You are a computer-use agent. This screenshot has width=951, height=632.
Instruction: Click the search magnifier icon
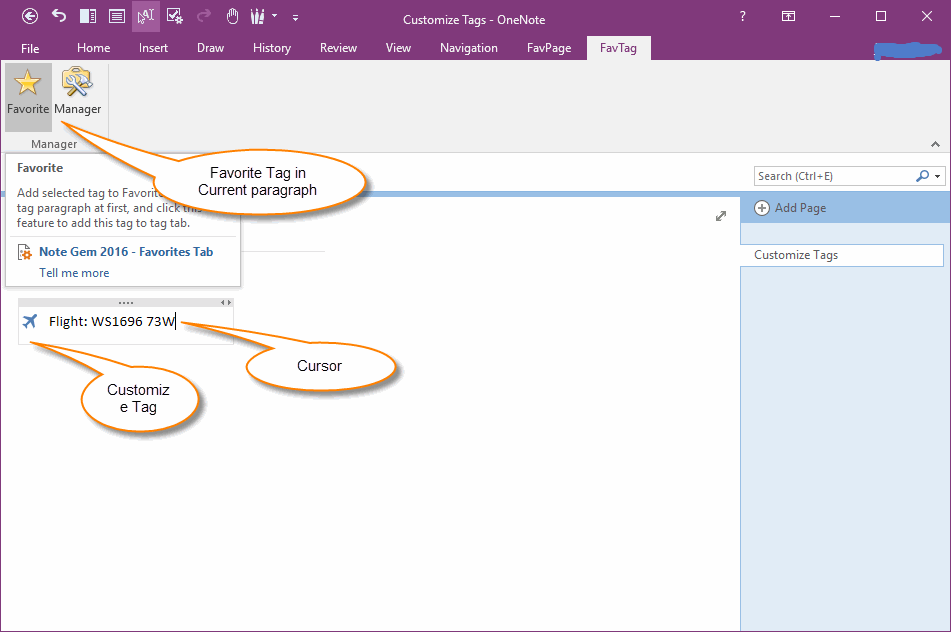point(922,176)
